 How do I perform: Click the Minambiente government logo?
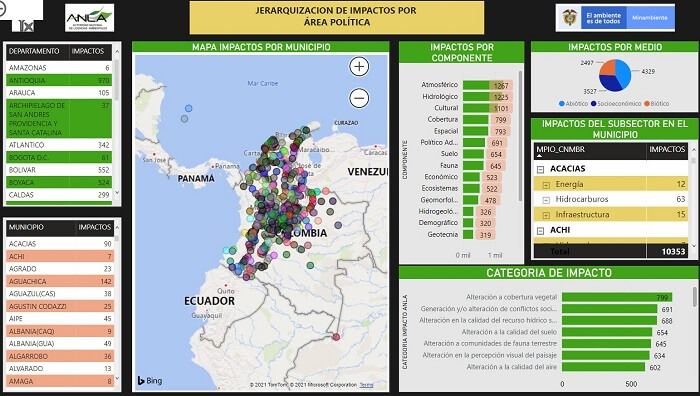pyautogui.click(x=615, y=18)
